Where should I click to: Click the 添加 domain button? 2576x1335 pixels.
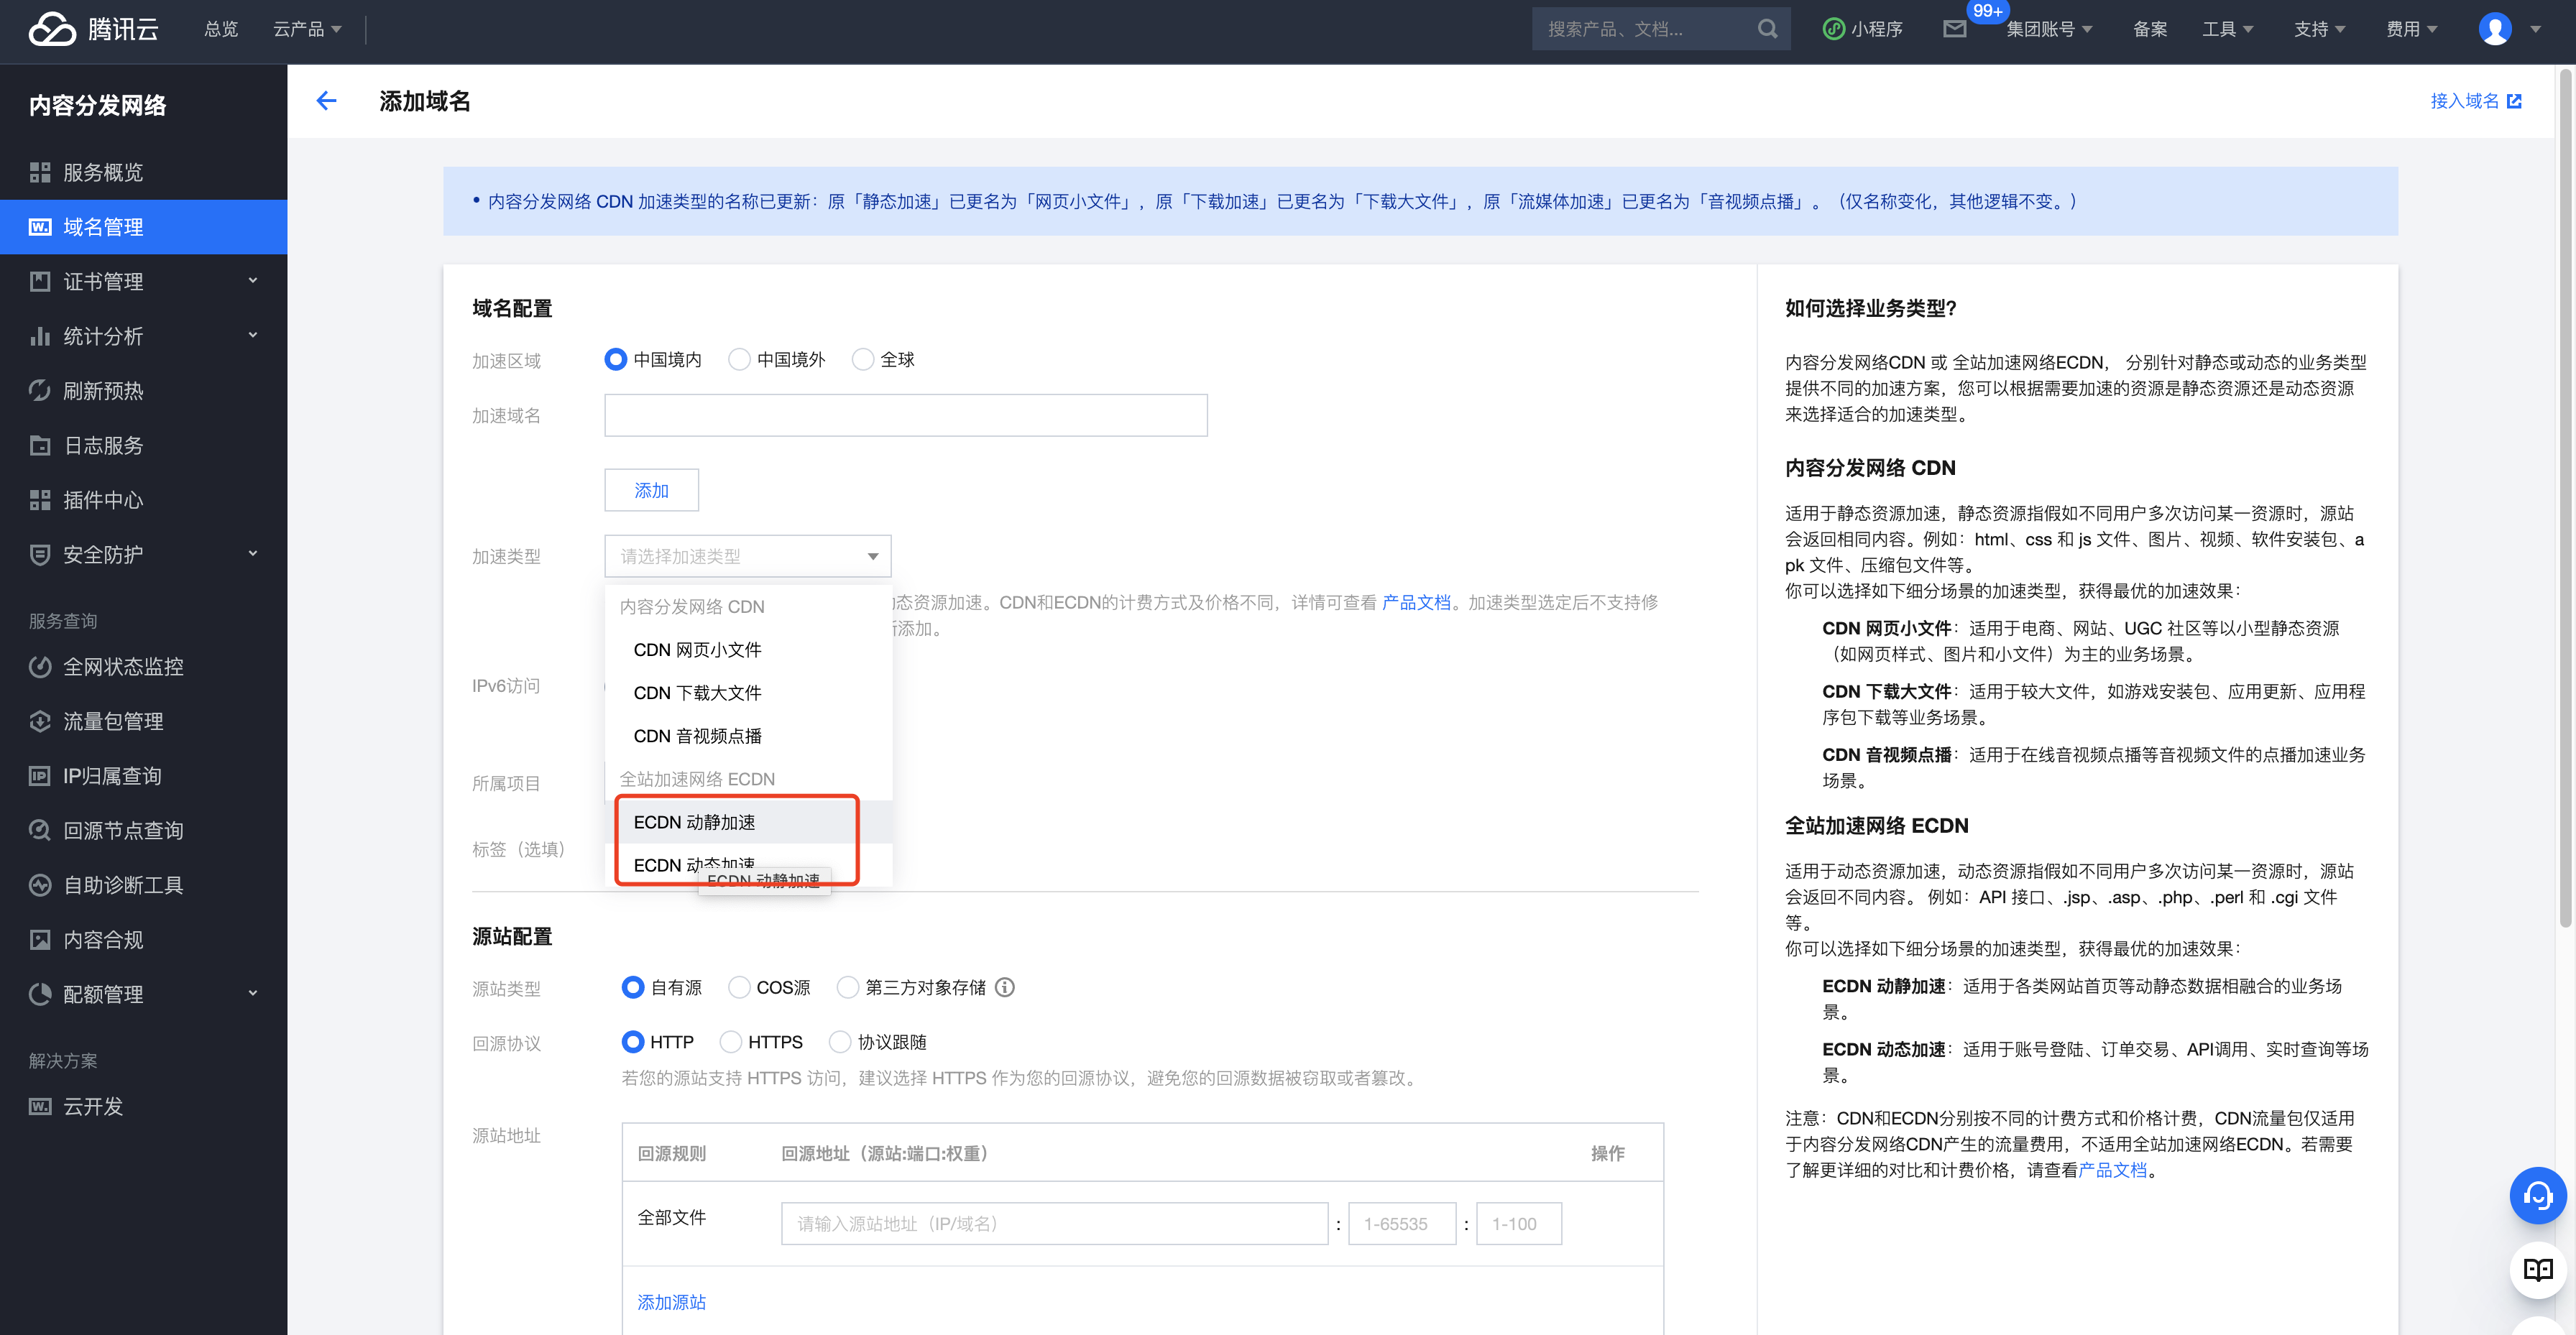[651, 490]
